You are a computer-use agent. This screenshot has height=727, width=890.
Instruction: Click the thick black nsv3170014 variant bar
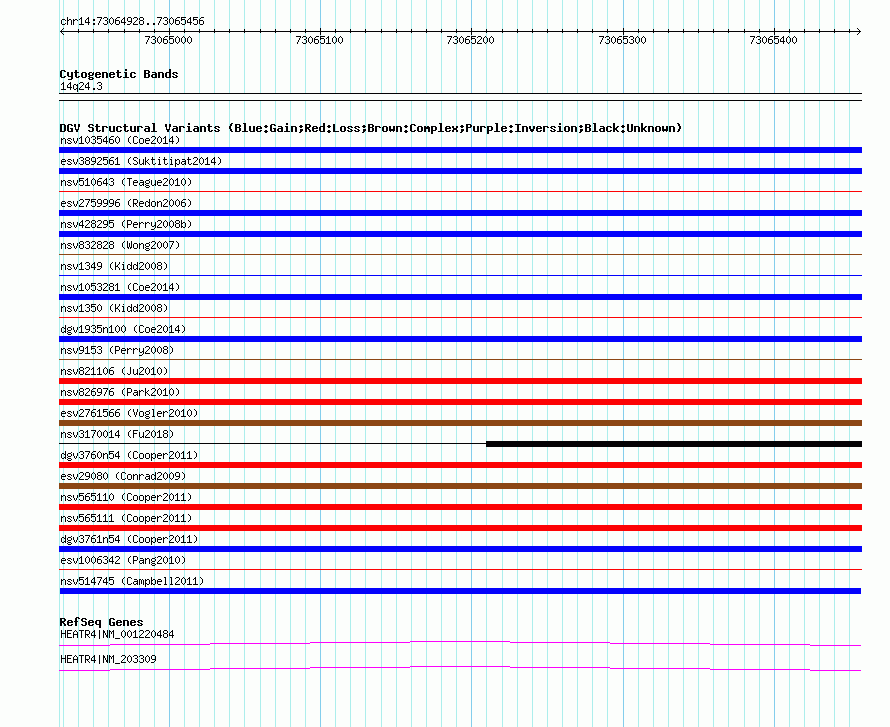674,444
